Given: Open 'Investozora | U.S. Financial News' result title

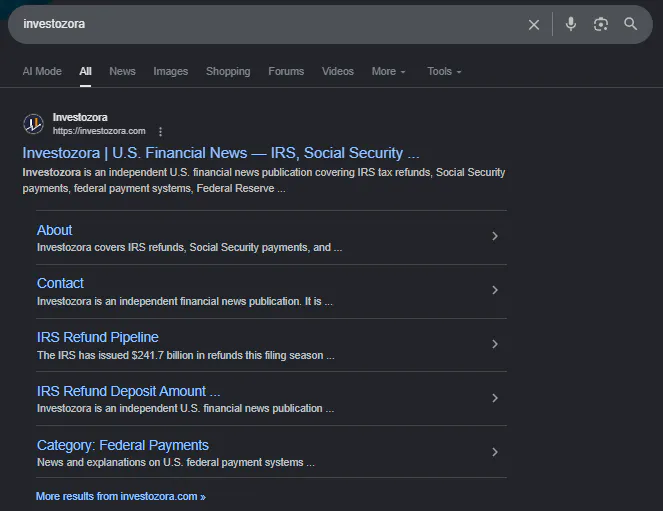Looking at the screenshot, I should (221, 153).
